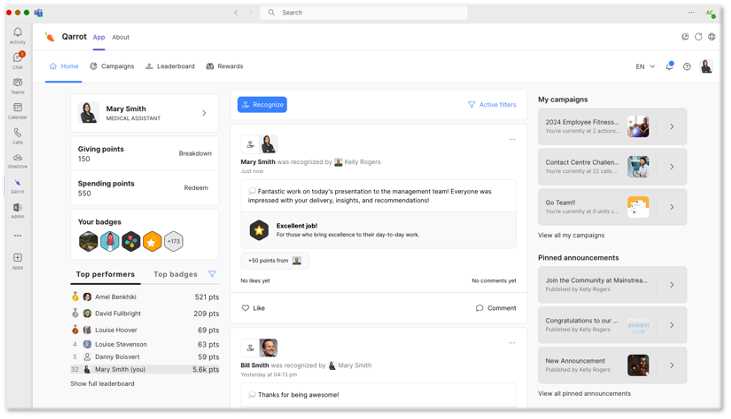Screen dimensions: 731x419
Task: Open user profile avatar in Qarrot header
Action: pos(706,67)
